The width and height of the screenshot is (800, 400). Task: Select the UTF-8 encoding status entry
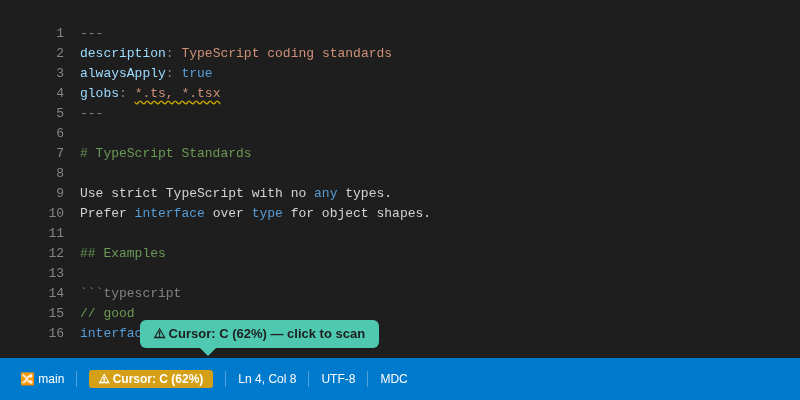pos(338,379)
